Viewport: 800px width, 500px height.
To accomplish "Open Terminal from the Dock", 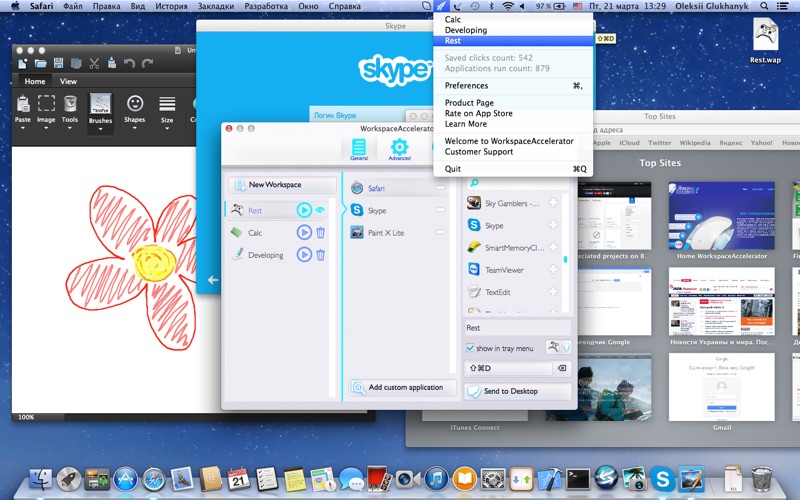I will (x=578, y=479).
